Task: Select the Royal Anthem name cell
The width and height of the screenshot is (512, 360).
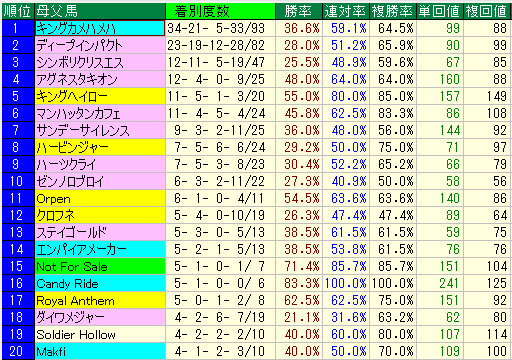Action: point(100,300)
